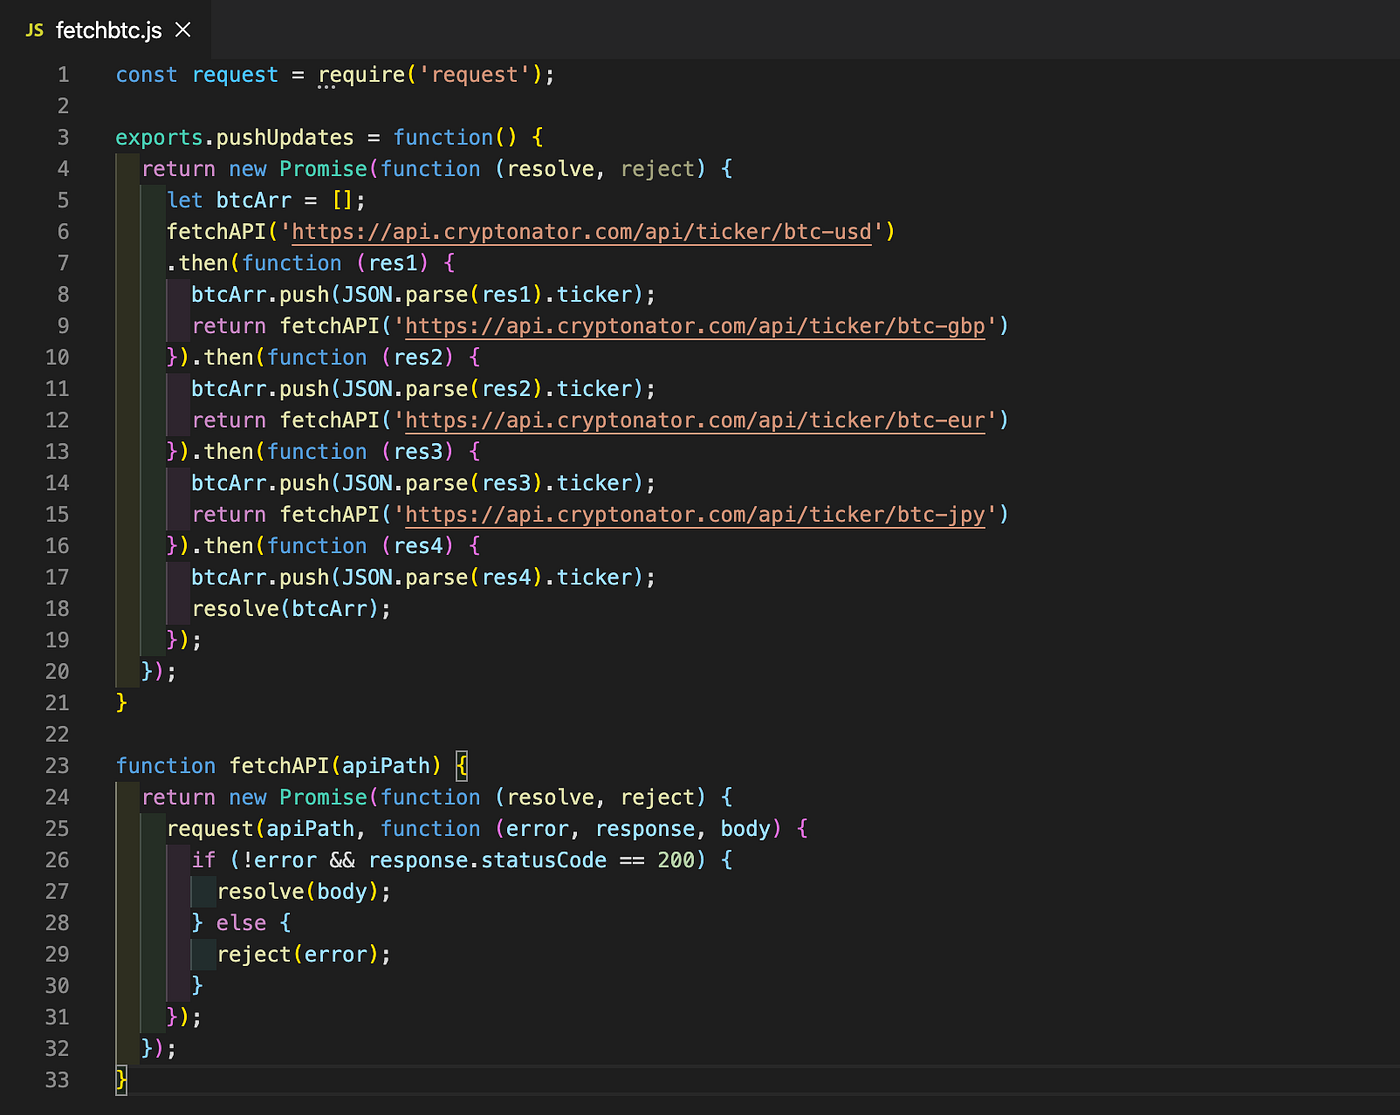
Task: Select the fetchbtc.js editor tab
Action: (x=107, y=30)
